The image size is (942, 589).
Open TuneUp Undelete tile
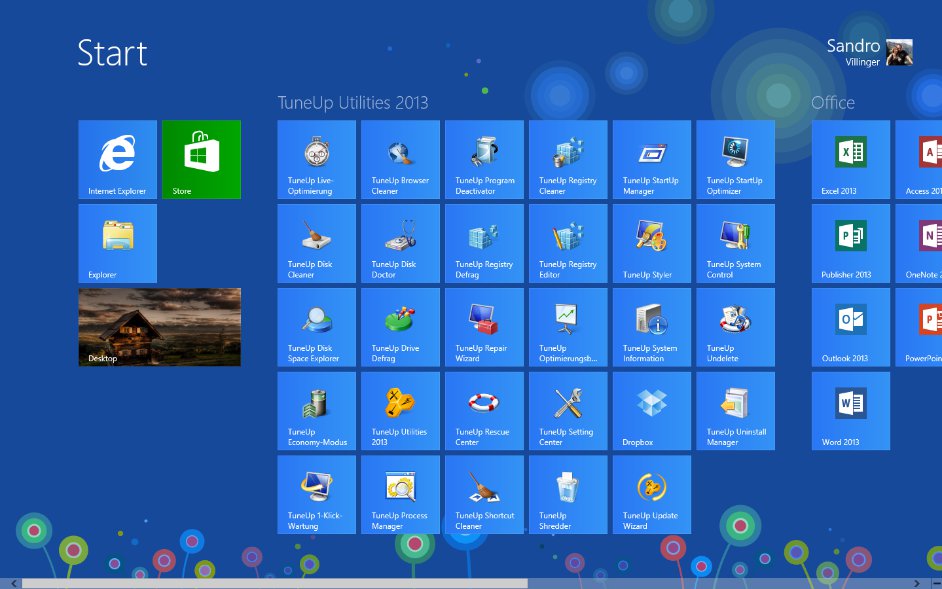click(x=735, y=327)
